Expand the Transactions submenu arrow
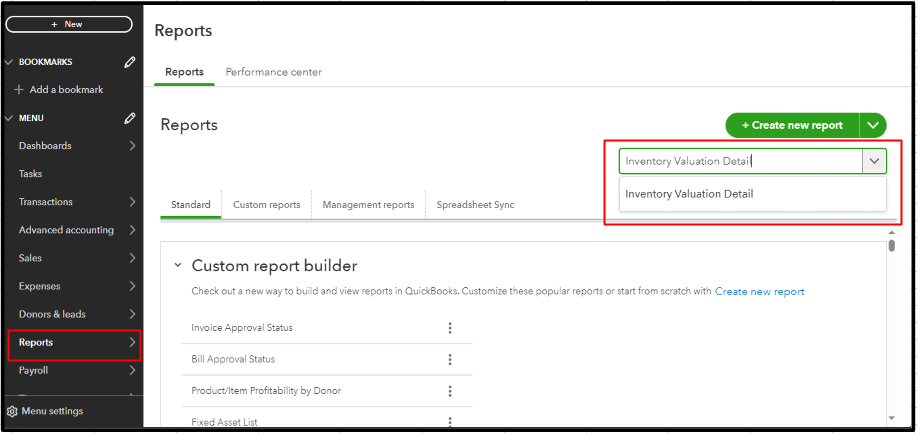Viewport: 917px width, 433px height. click(132, 202)
